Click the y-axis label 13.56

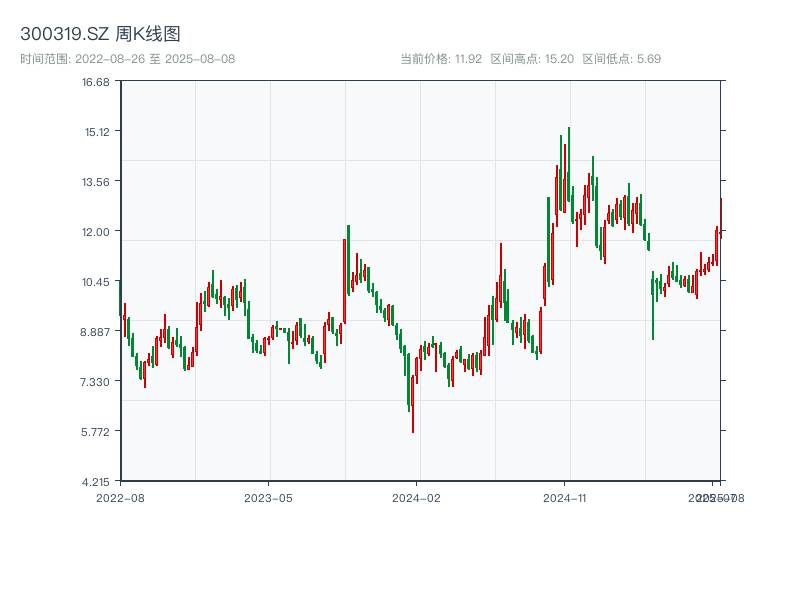tap(96, 182)
